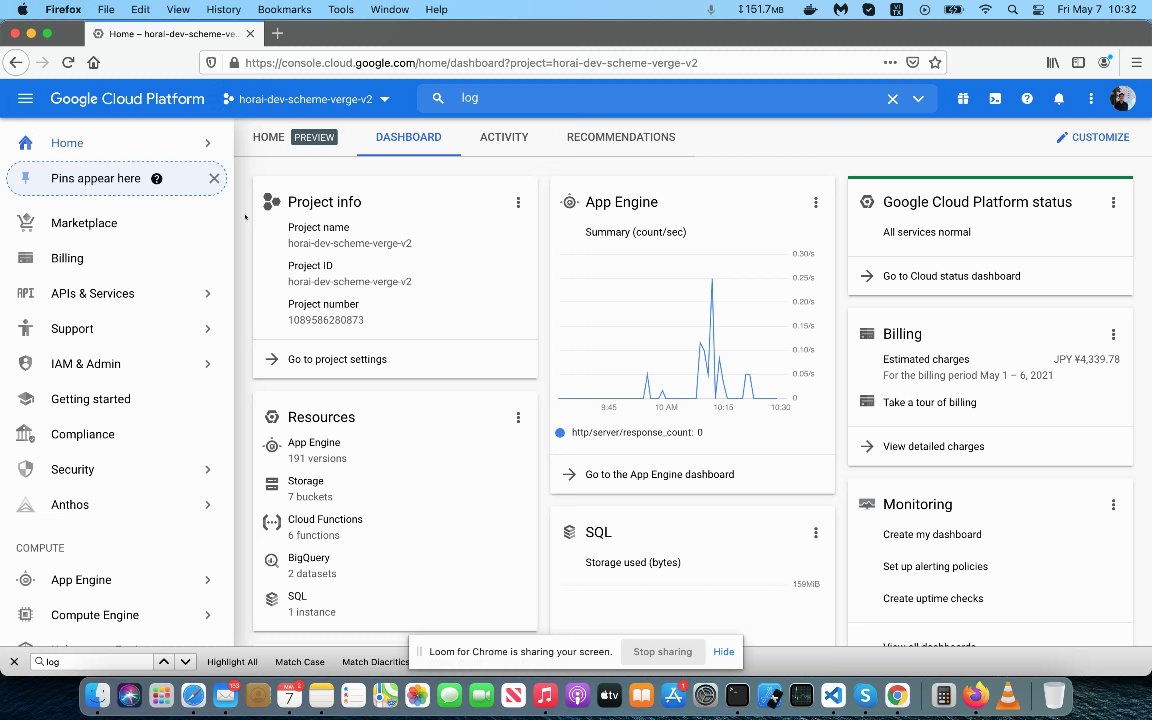Click the Pins help question icon
The width and height of the screenshot is (1152, 720).
pyautogui.click(x=156, y=179)
